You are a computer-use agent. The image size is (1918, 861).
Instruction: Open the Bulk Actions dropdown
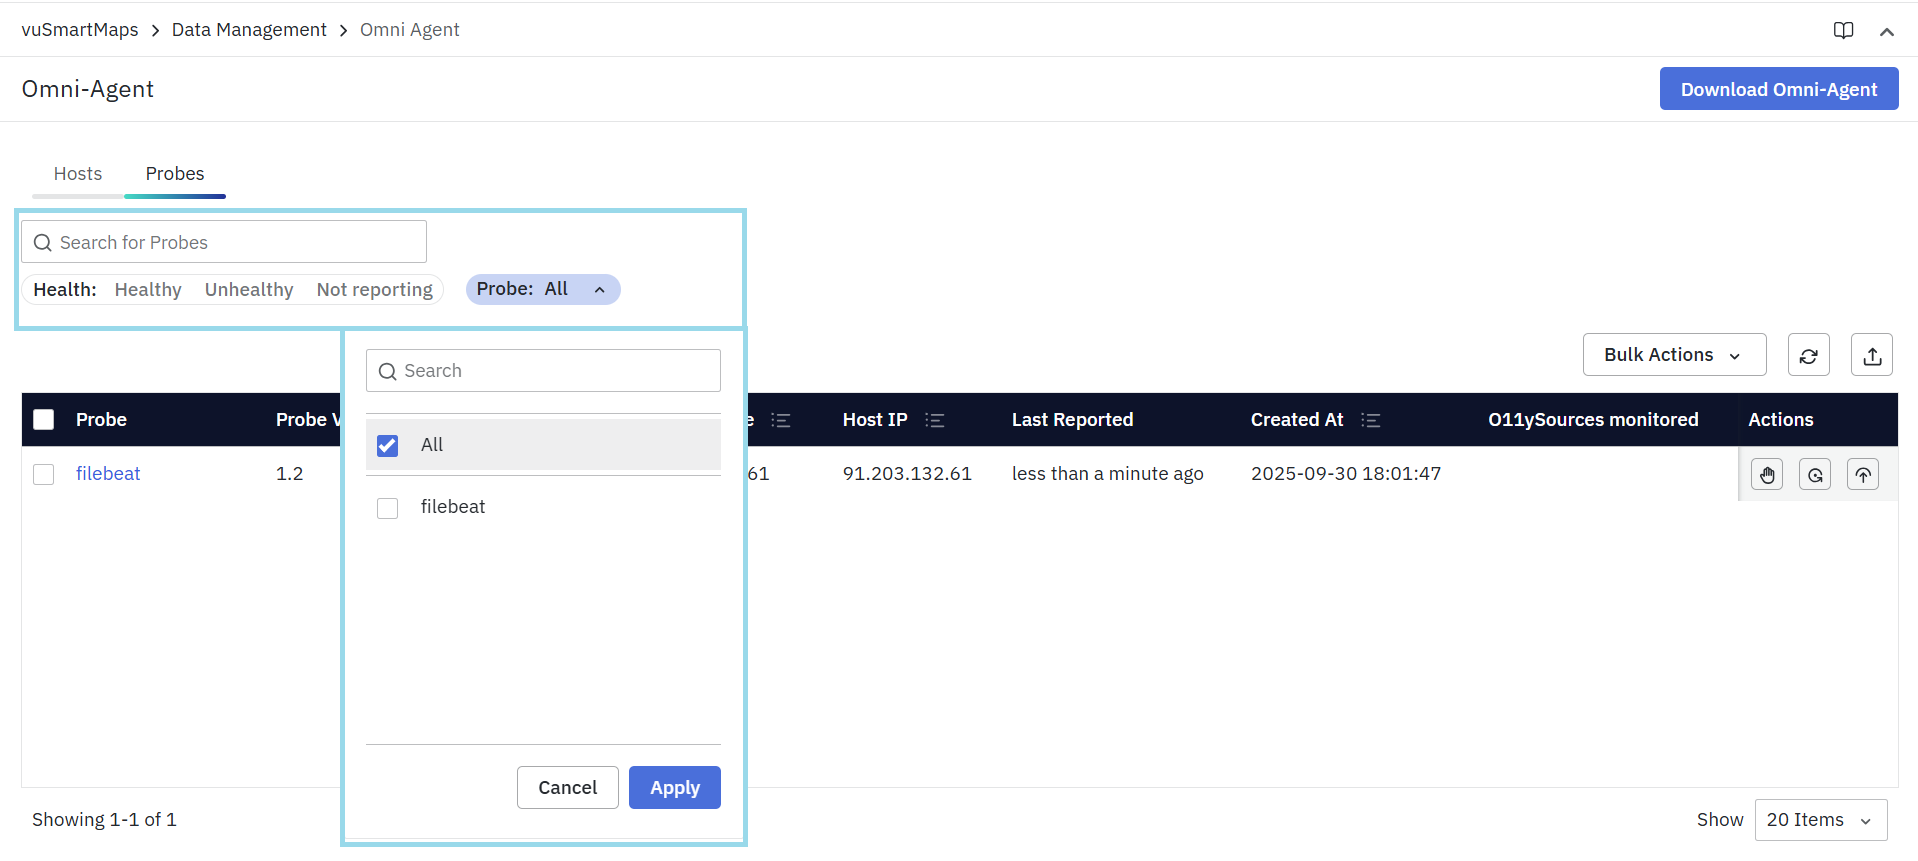tap(1673, 355)
